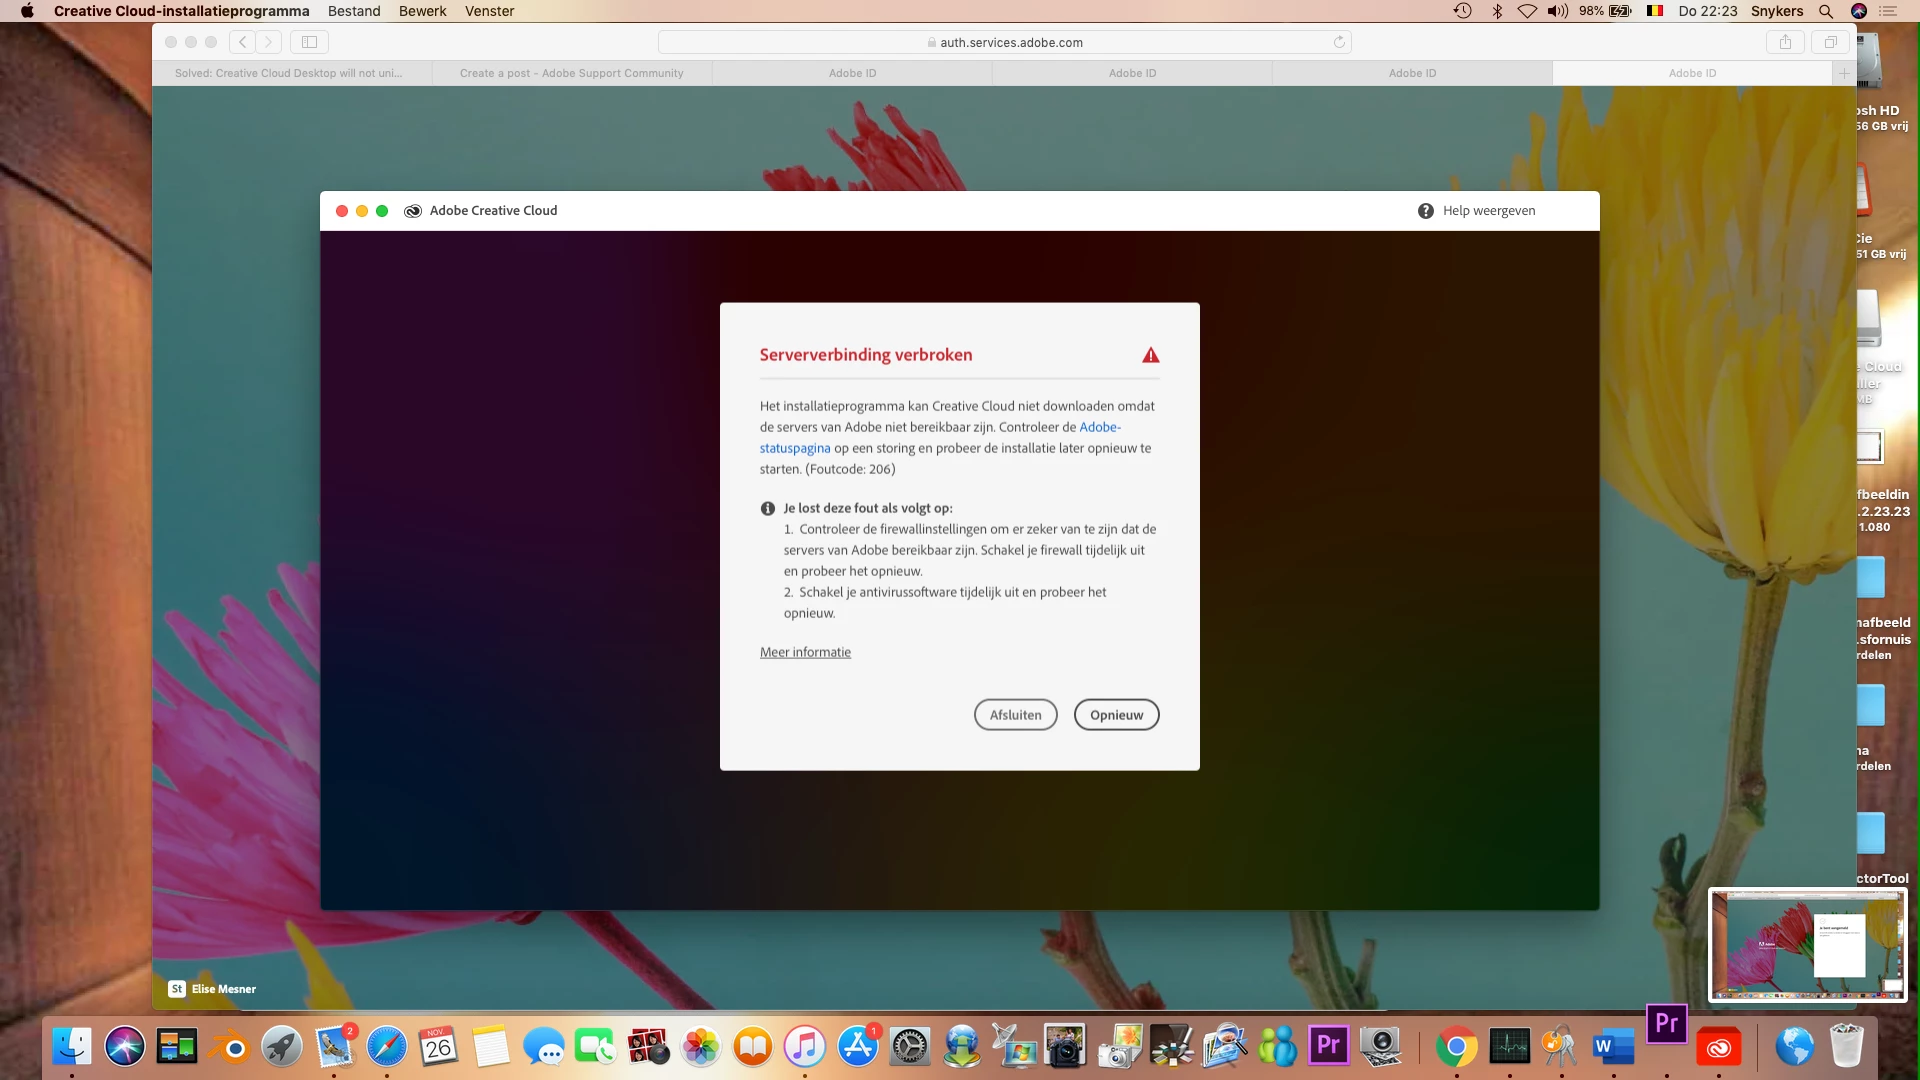This screenshot has height=1080, width=1920.
Task: Go forward in Safari
Action: pyautogui.click(x=268, y=42)
